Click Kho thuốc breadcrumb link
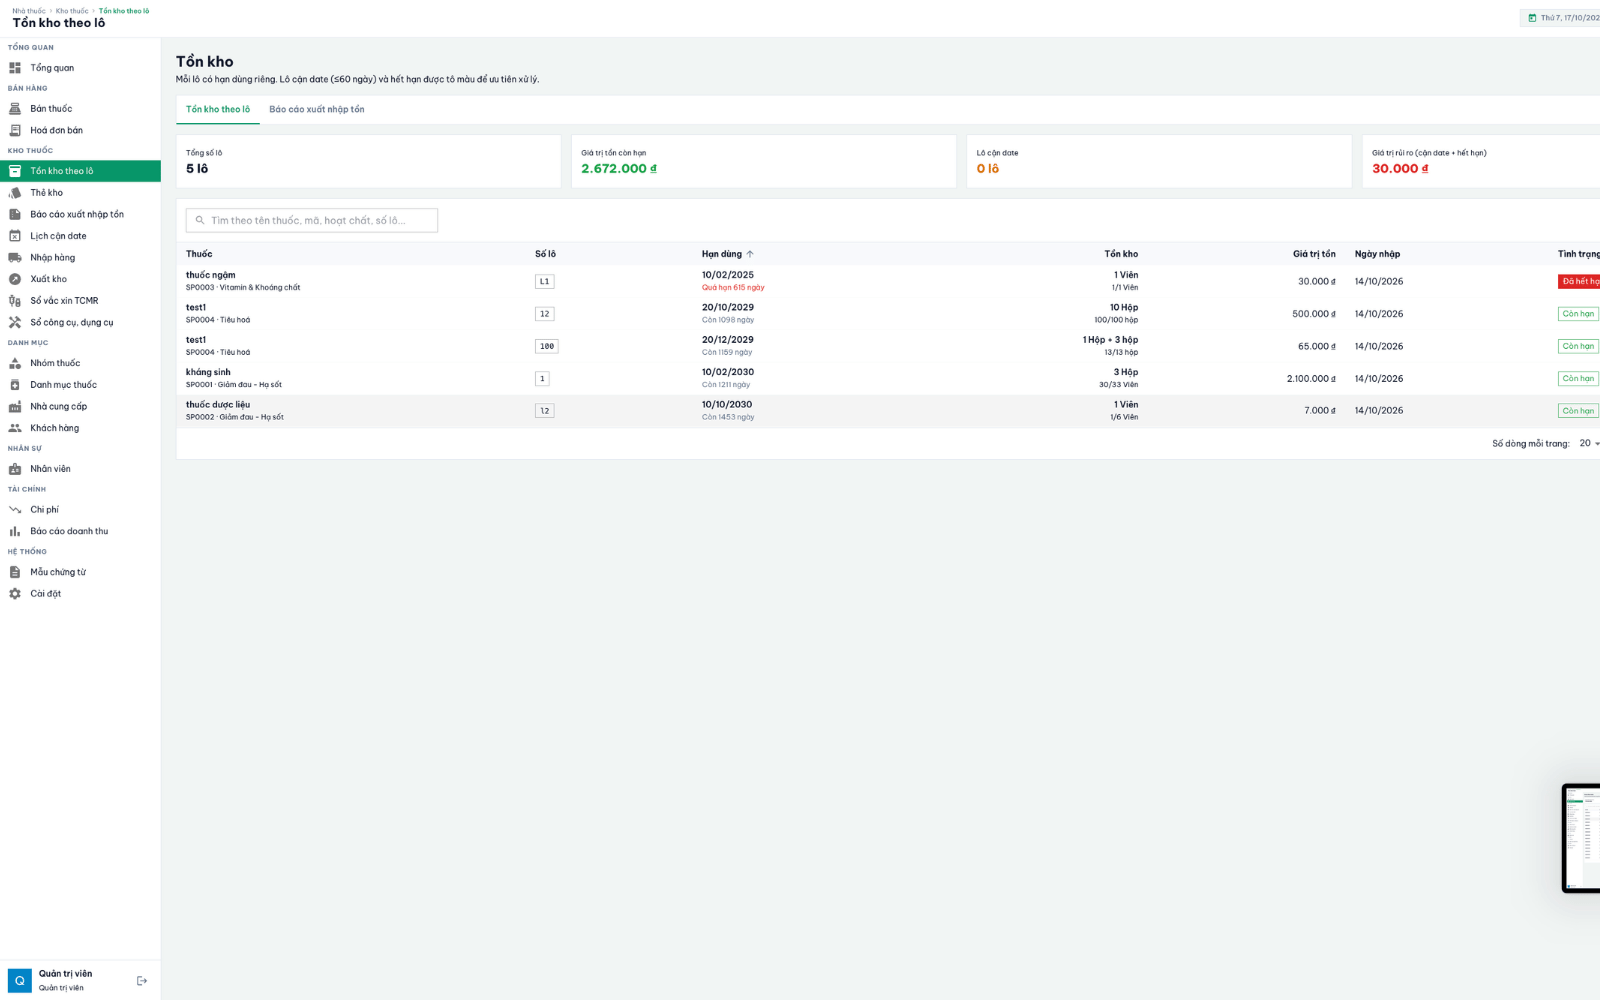The image size is (1600, 1000). (72, 11)
